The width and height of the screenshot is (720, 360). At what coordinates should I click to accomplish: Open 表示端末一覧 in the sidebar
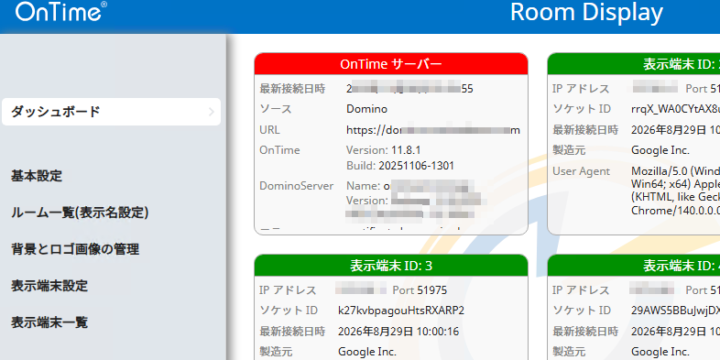click(x=49, y=323)
